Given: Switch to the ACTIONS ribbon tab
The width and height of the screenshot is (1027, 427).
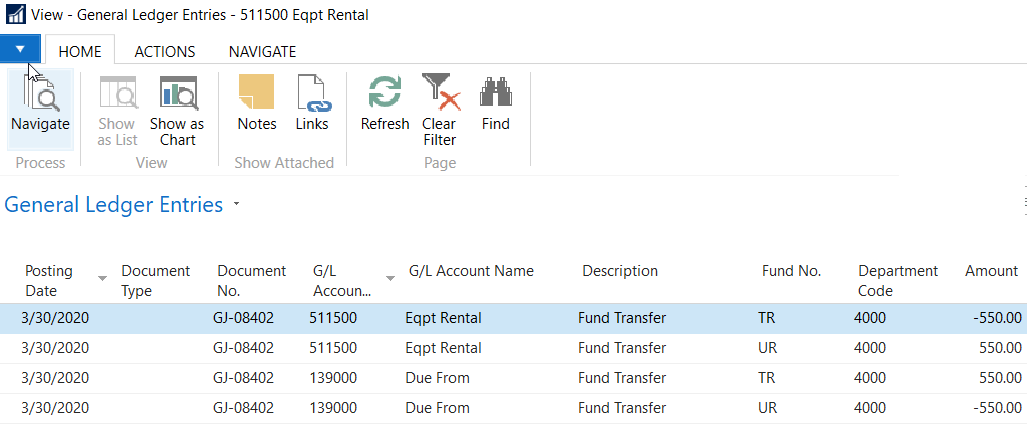Looking at the screenshot, I should pyautogui.click(x=165, y=51).
